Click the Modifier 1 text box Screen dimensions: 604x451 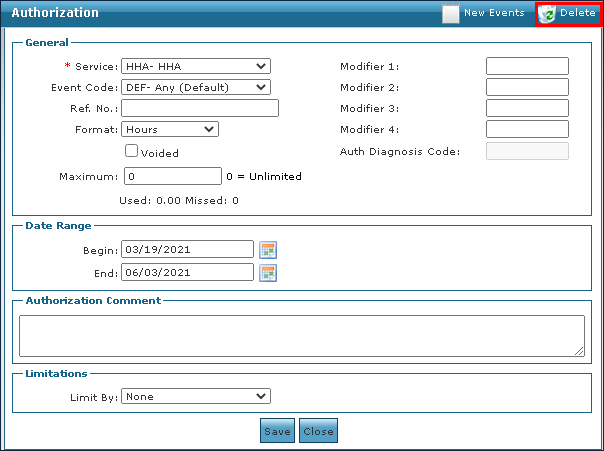click(x=527, y=66)
